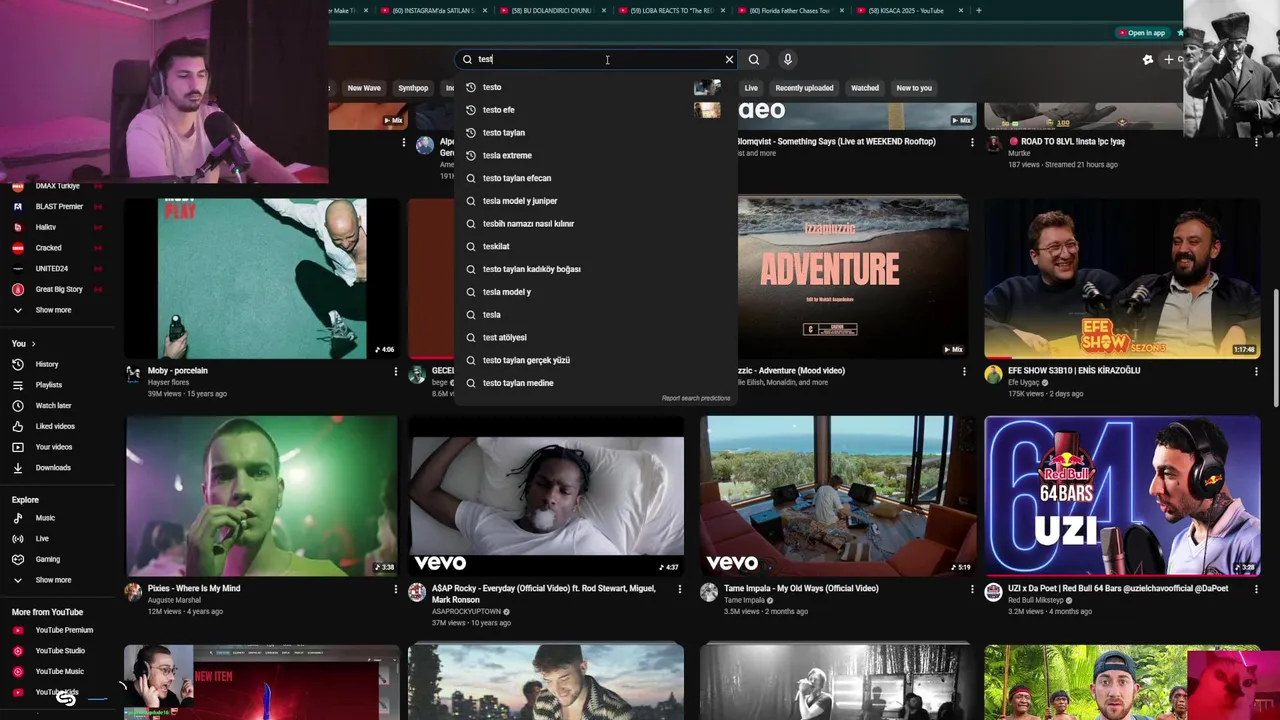
Task: Choose the 'testo taylan efecan' suggestion
Action: coord(596,178)
